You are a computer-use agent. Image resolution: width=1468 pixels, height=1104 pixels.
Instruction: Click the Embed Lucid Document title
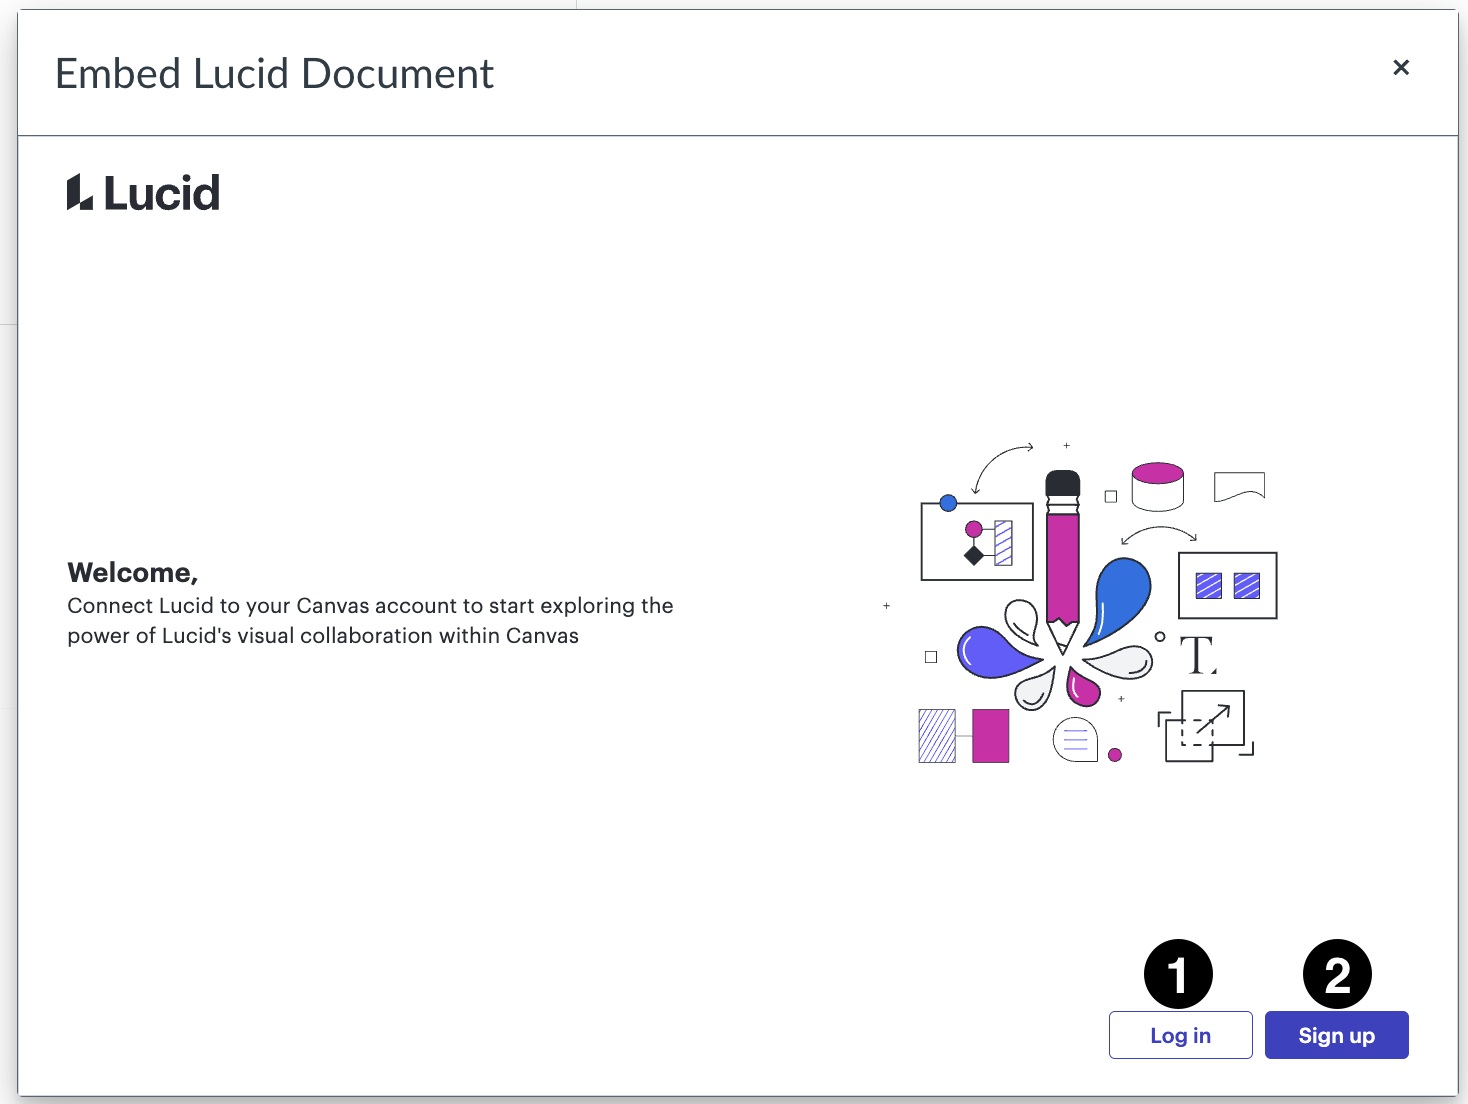click(x=274, y=74)
